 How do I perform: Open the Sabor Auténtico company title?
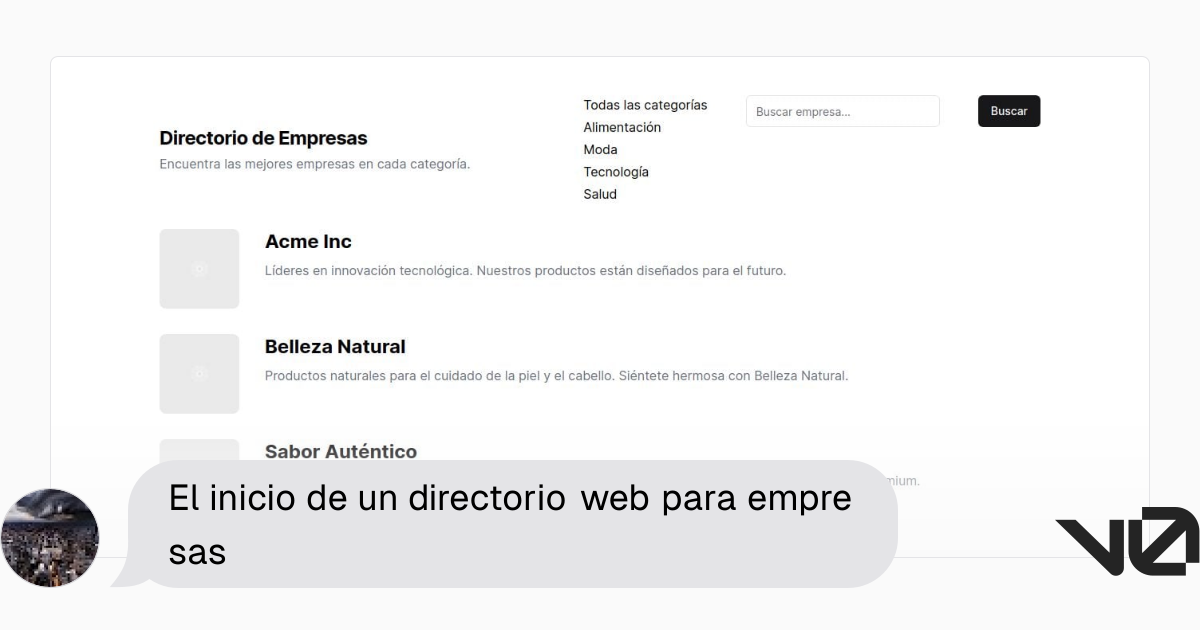click(x=341, y=451)
